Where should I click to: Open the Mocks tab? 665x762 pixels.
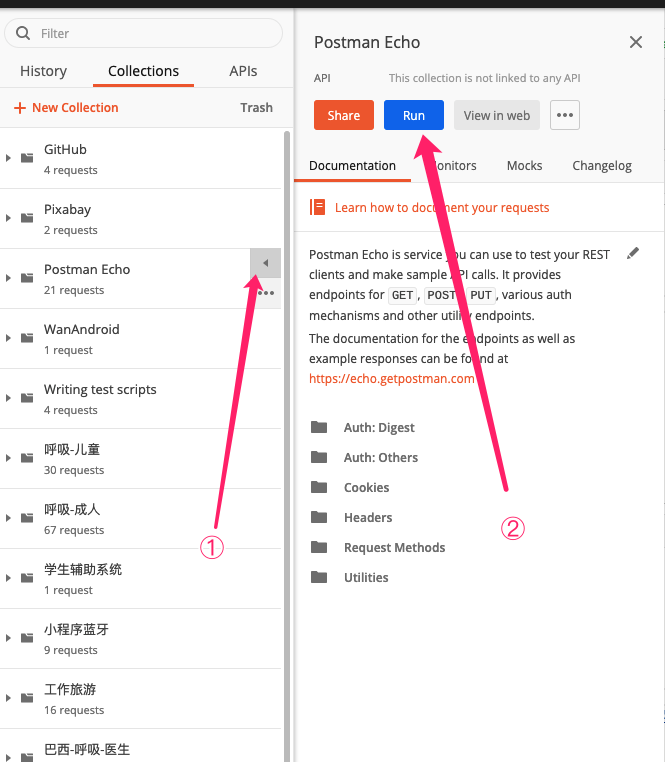(x=525, y=166)
